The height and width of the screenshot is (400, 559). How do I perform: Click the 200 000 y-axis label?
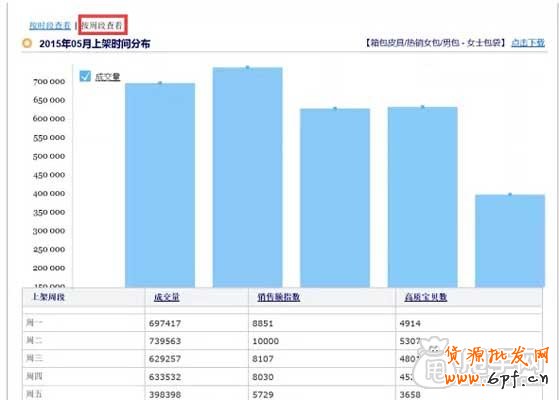(49, 268)
